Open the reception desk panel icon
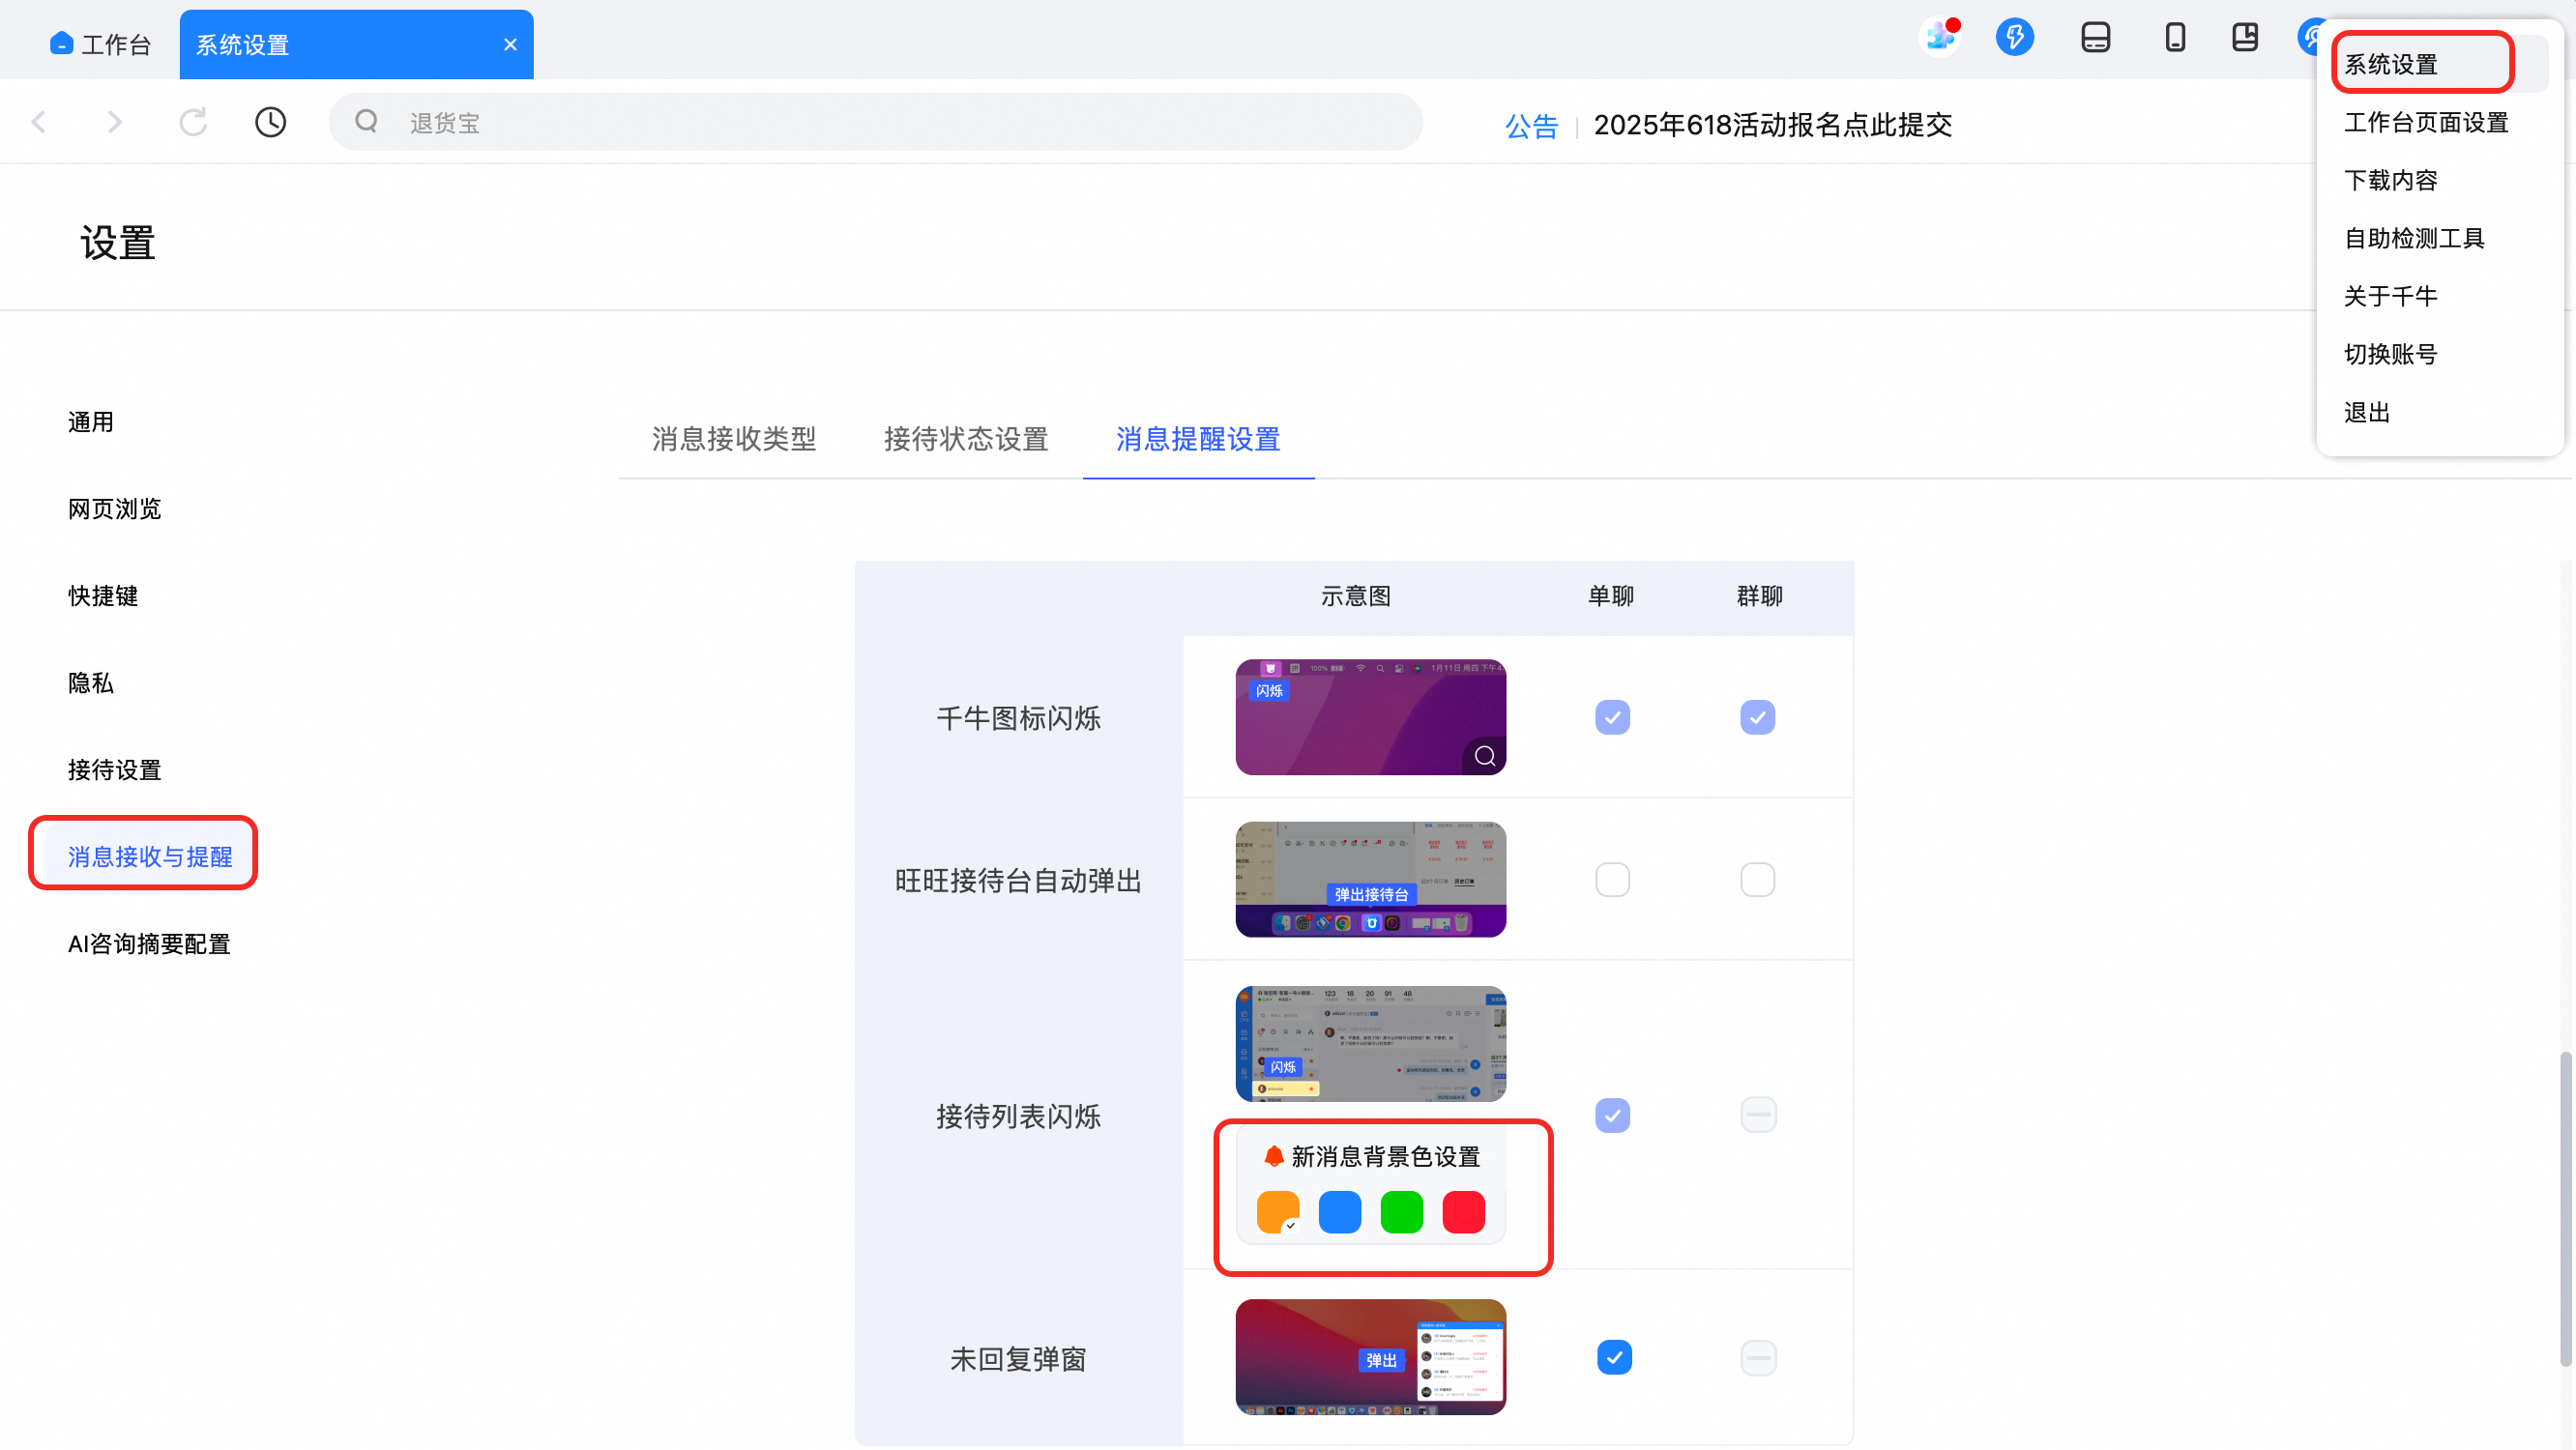The image size is (2576, 1450). pos(2095,38)
